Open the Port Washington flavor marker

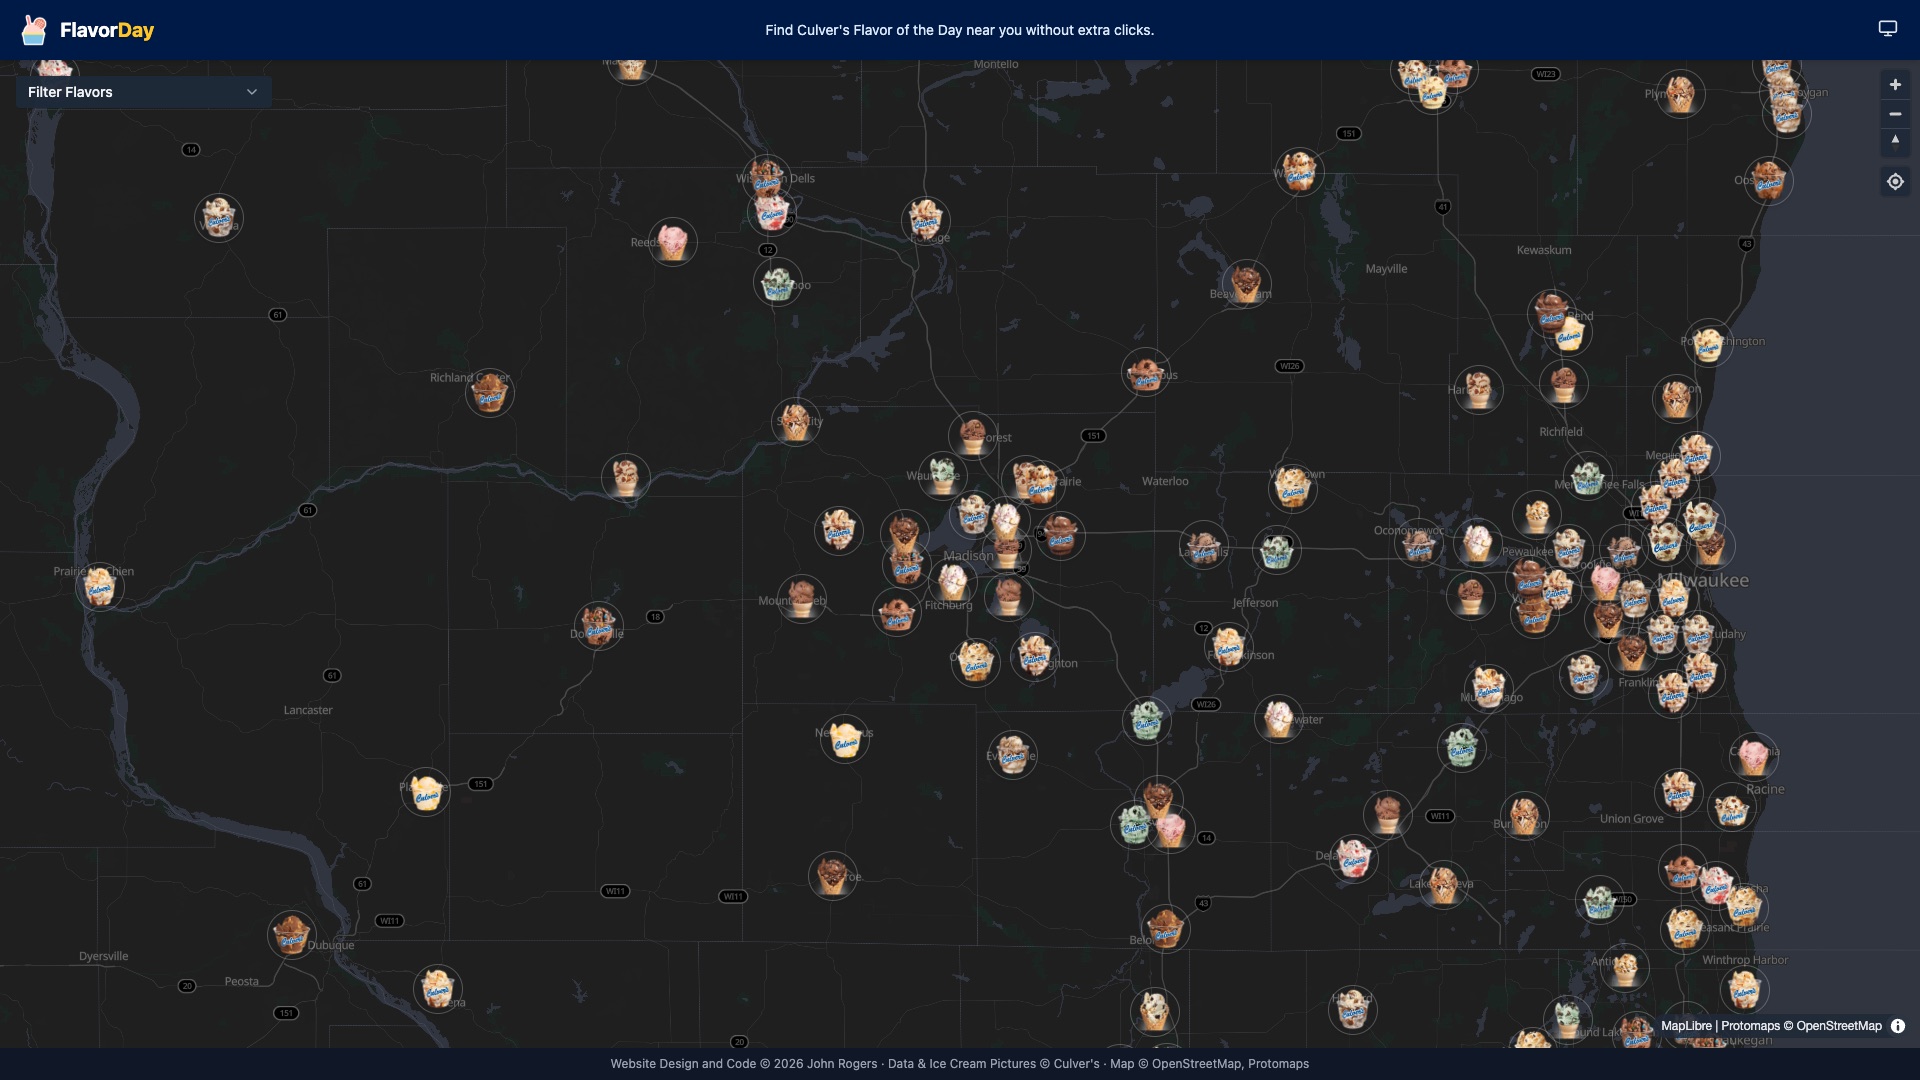pos(1709,344)
